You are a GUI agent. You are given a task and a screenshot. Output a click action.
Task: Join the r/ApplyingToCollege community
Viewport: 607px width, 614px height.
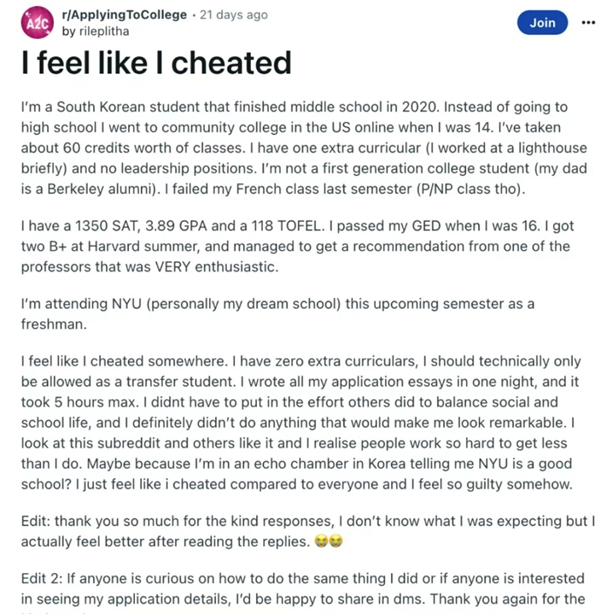click(542, 23)
